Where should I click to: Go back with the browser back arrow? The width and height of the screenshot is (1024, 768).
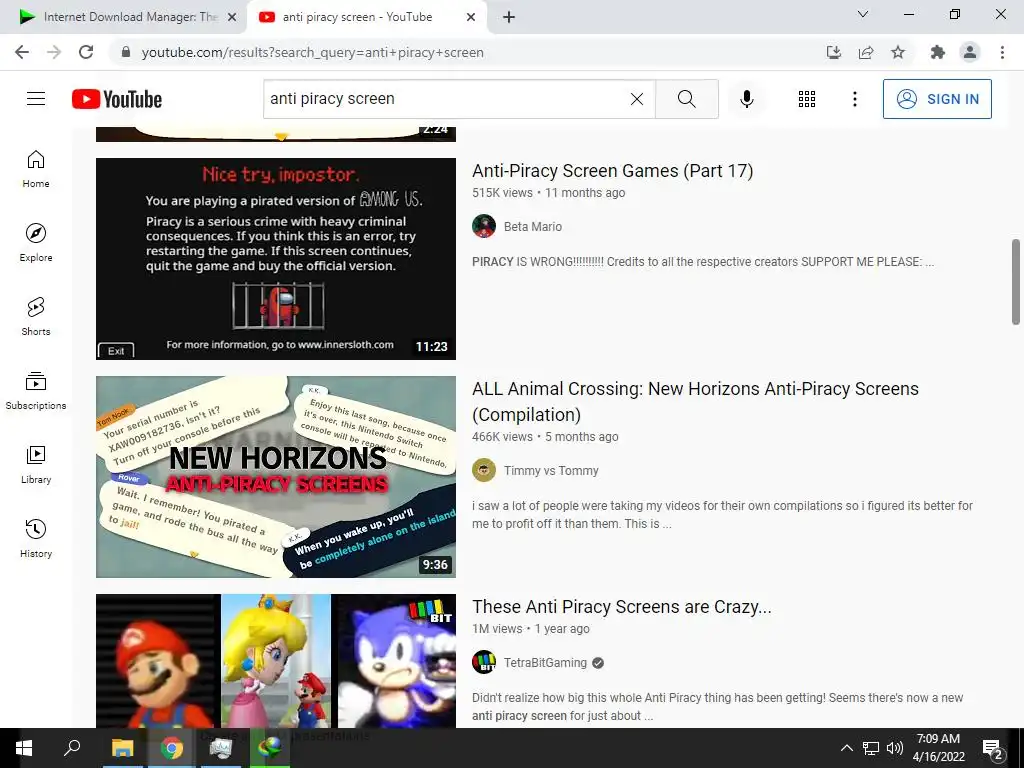[22, 52]
